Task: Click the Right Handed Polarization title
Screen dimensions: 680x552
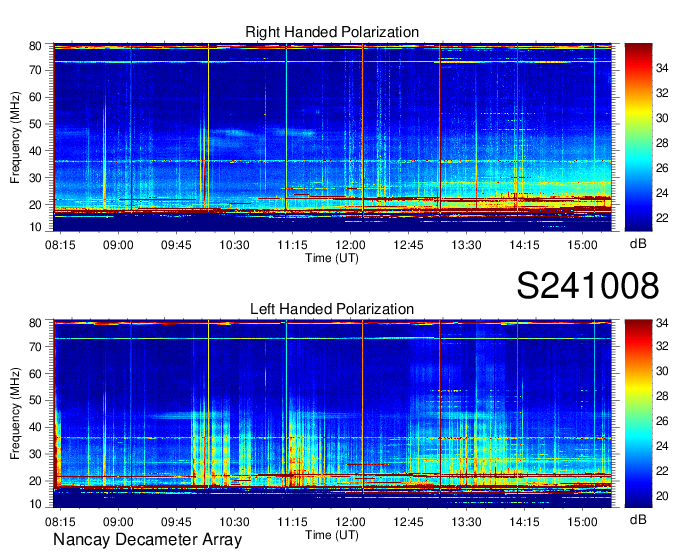Action: coord(332,32)
